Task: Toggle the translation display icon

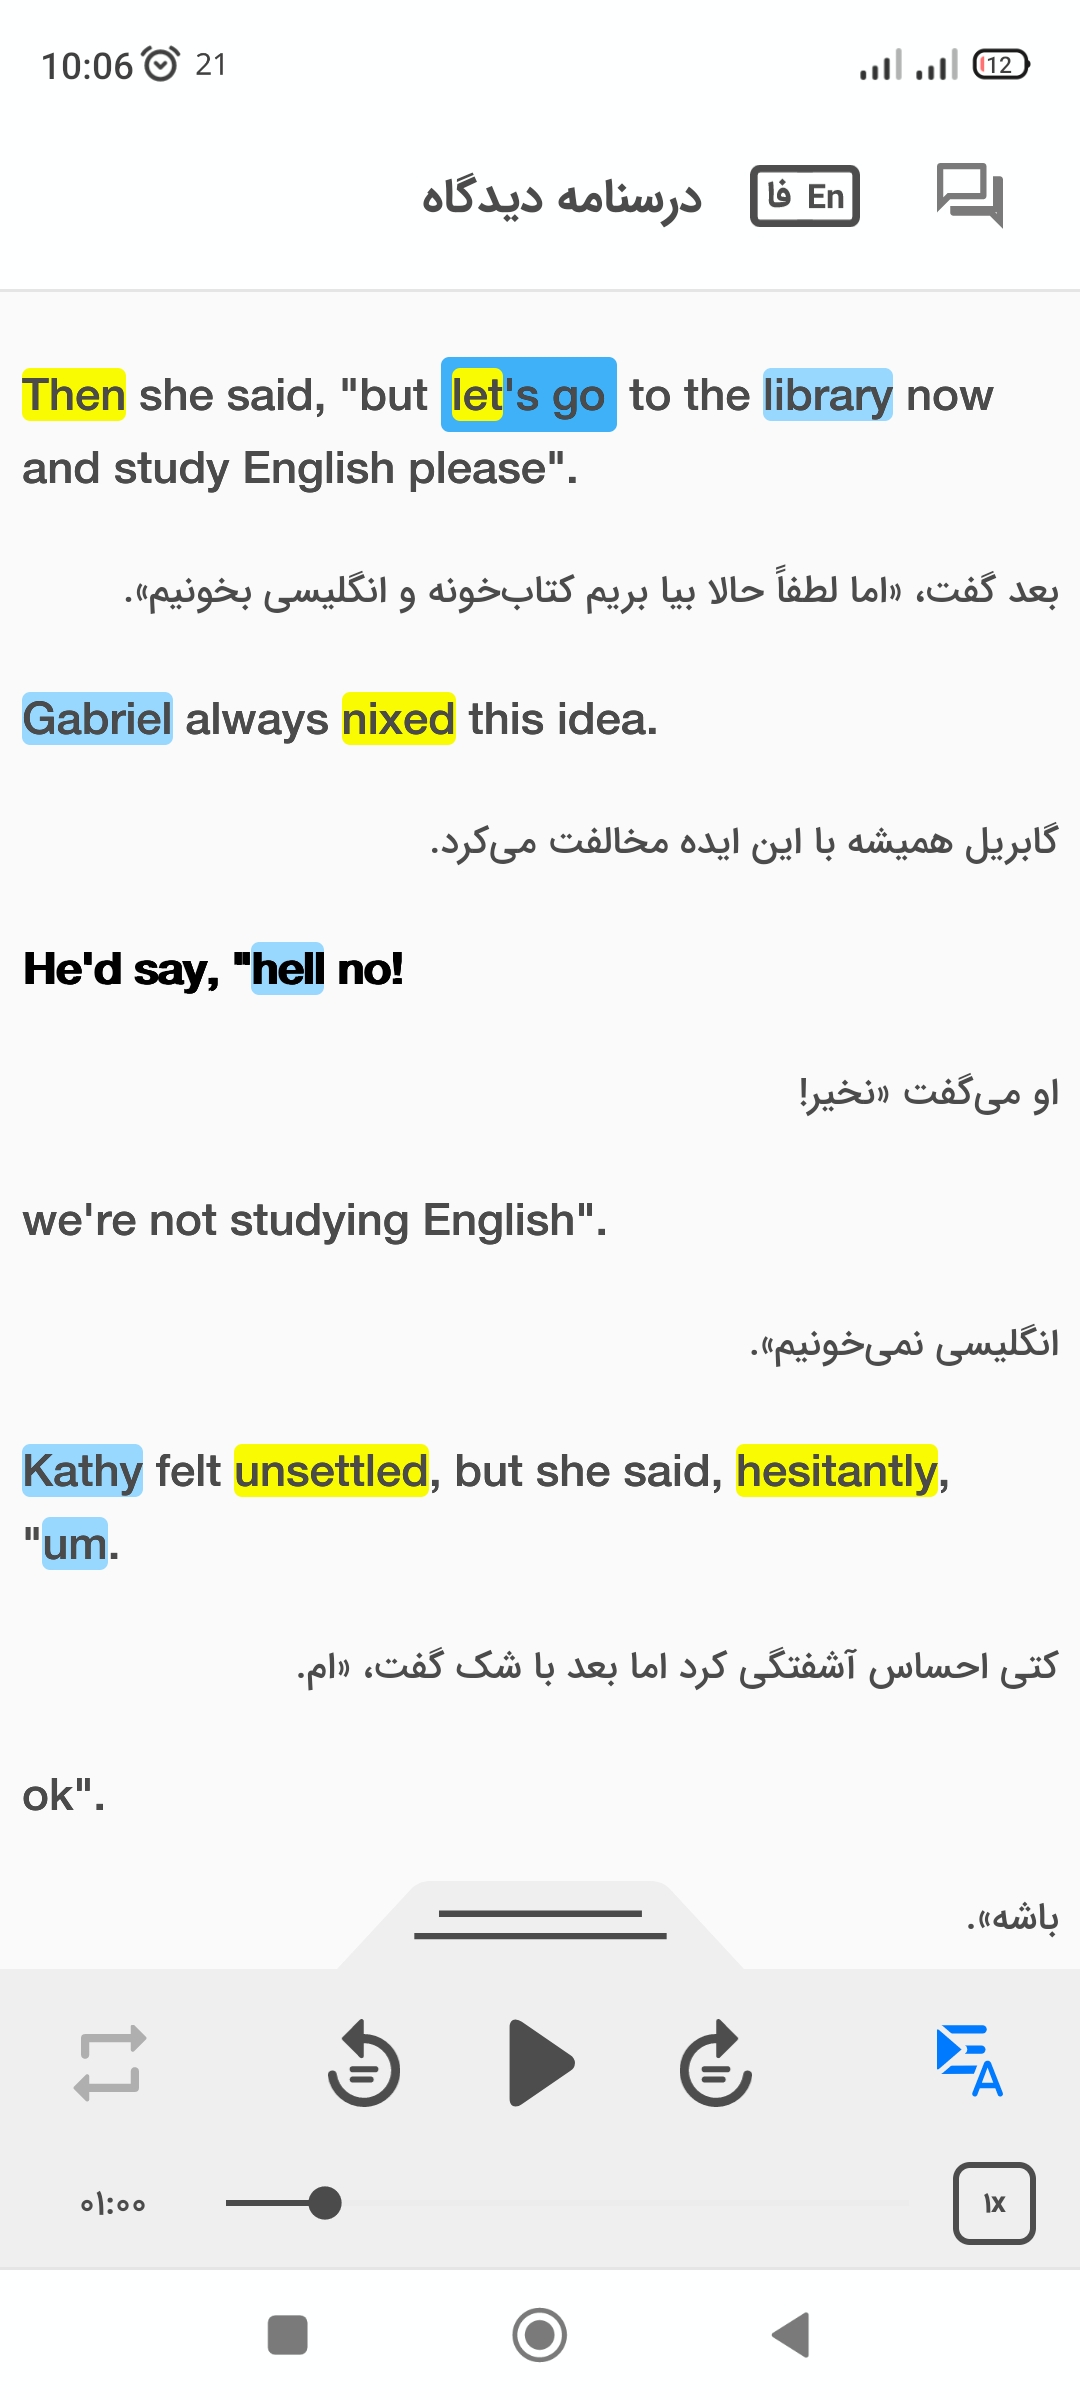Action: point(968,2062)
